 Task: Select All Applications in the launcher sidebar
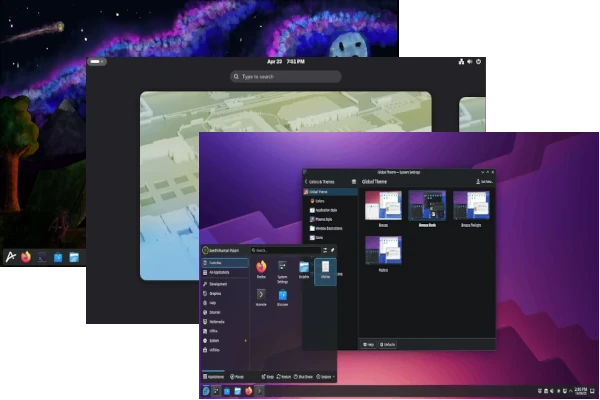225,273
